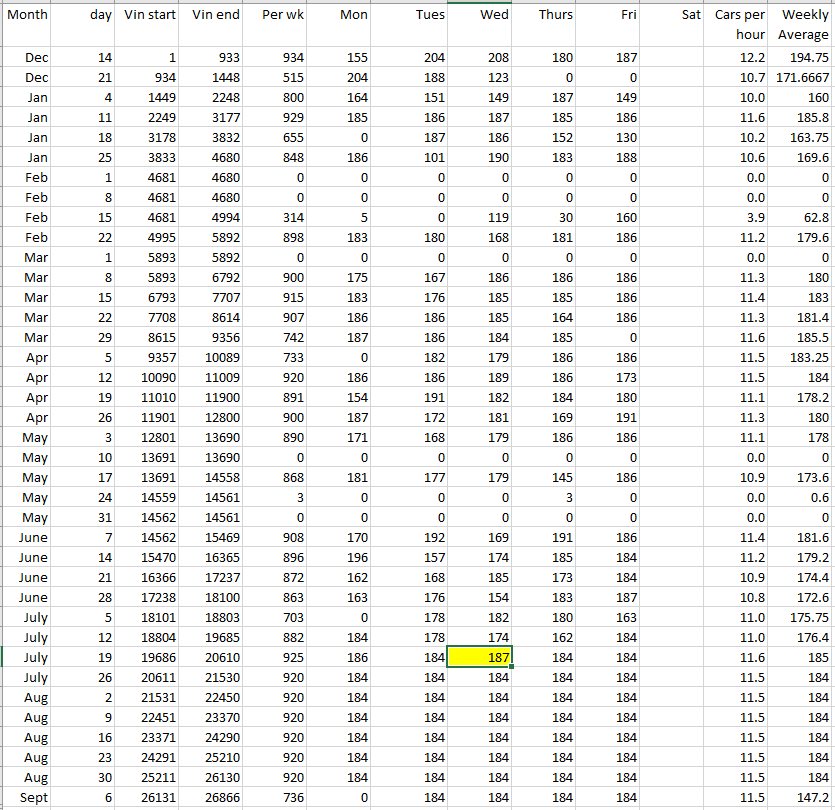The image size is (835, 810).
Task: Click the Fri cell showing 130
Action: tap(610, 138)
